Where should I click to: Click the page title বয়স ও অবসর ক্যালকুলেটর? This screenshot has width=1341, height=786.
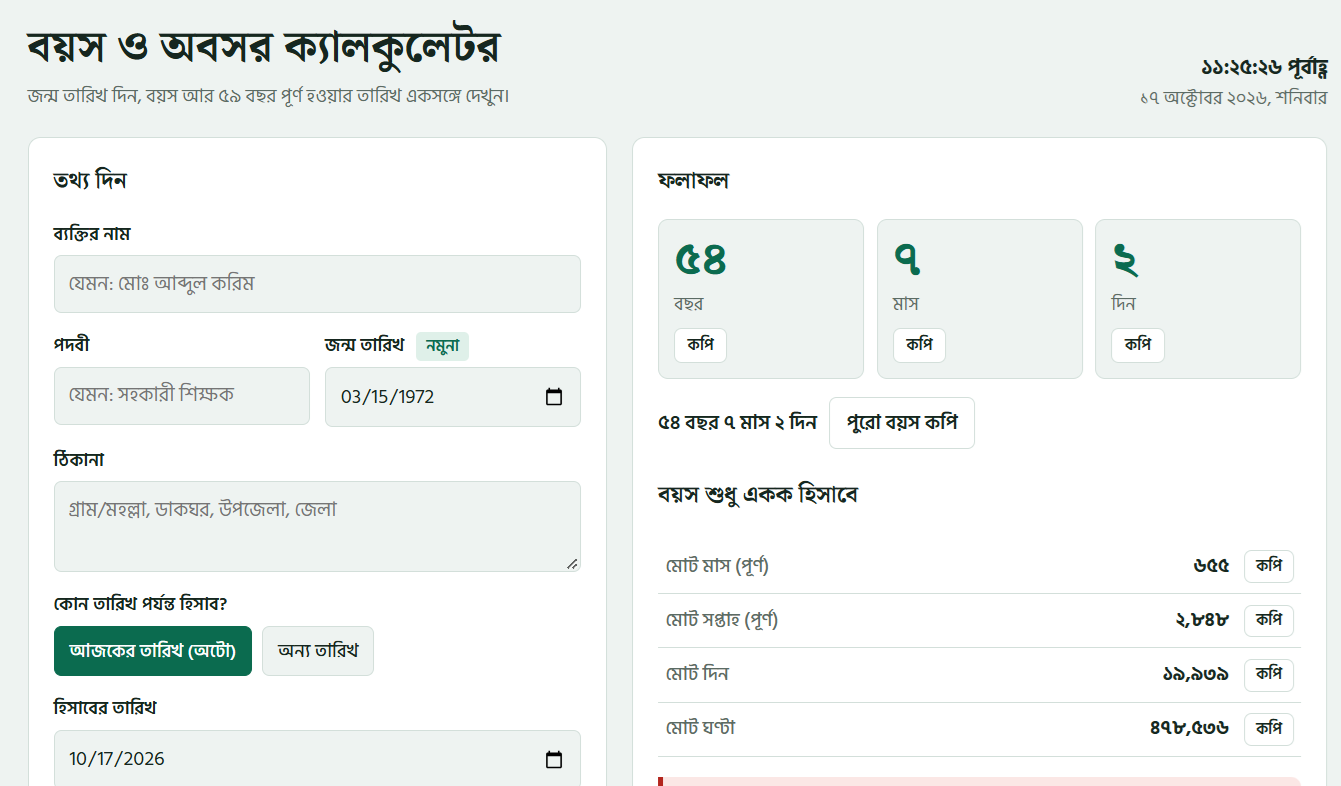click(x=264, y=47)
